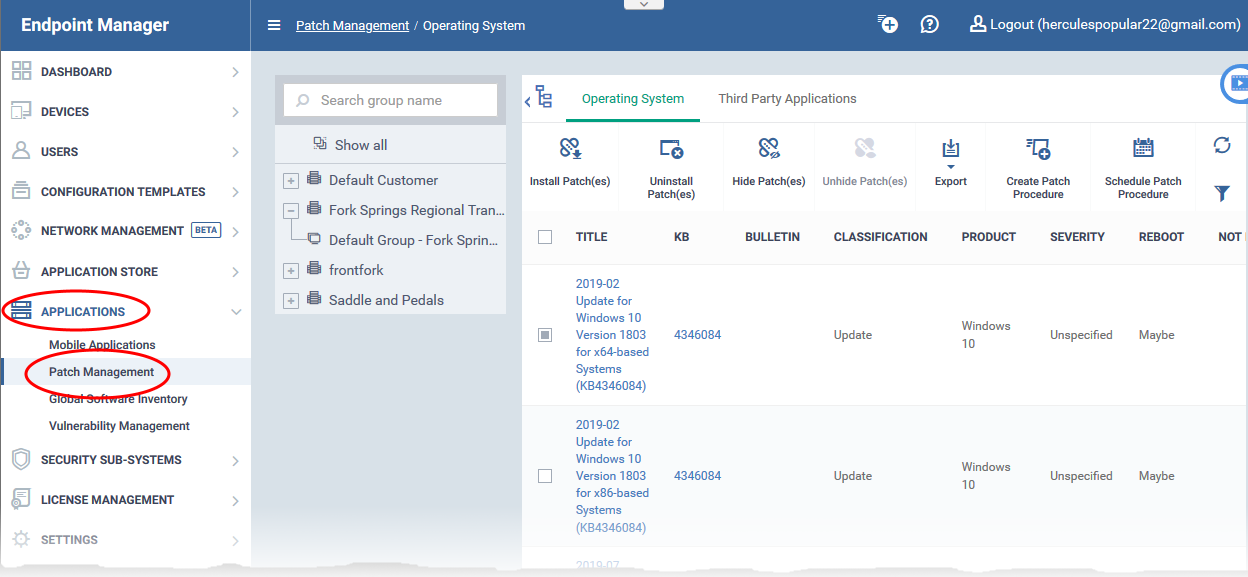Click Create Patch Procedure toolbar button

click(x=1038, y=168)
